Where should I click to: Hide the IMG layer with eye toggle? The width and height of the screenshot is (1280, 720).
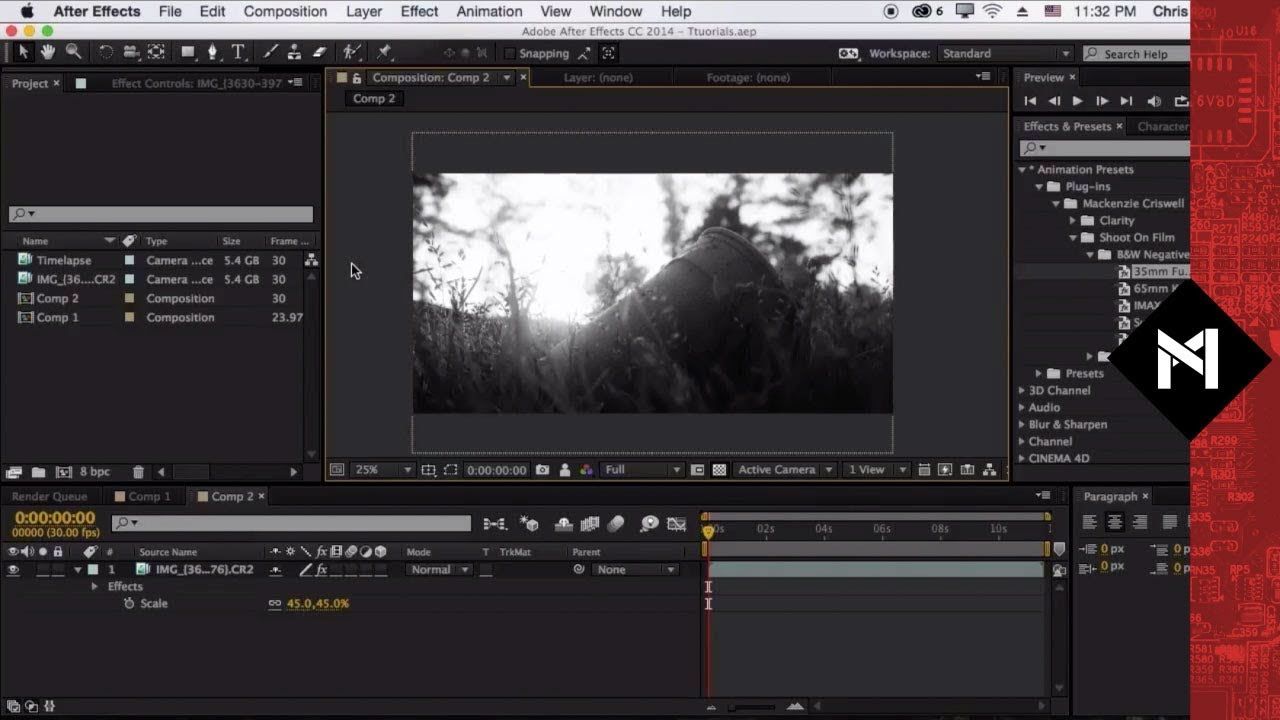point(13,570)
